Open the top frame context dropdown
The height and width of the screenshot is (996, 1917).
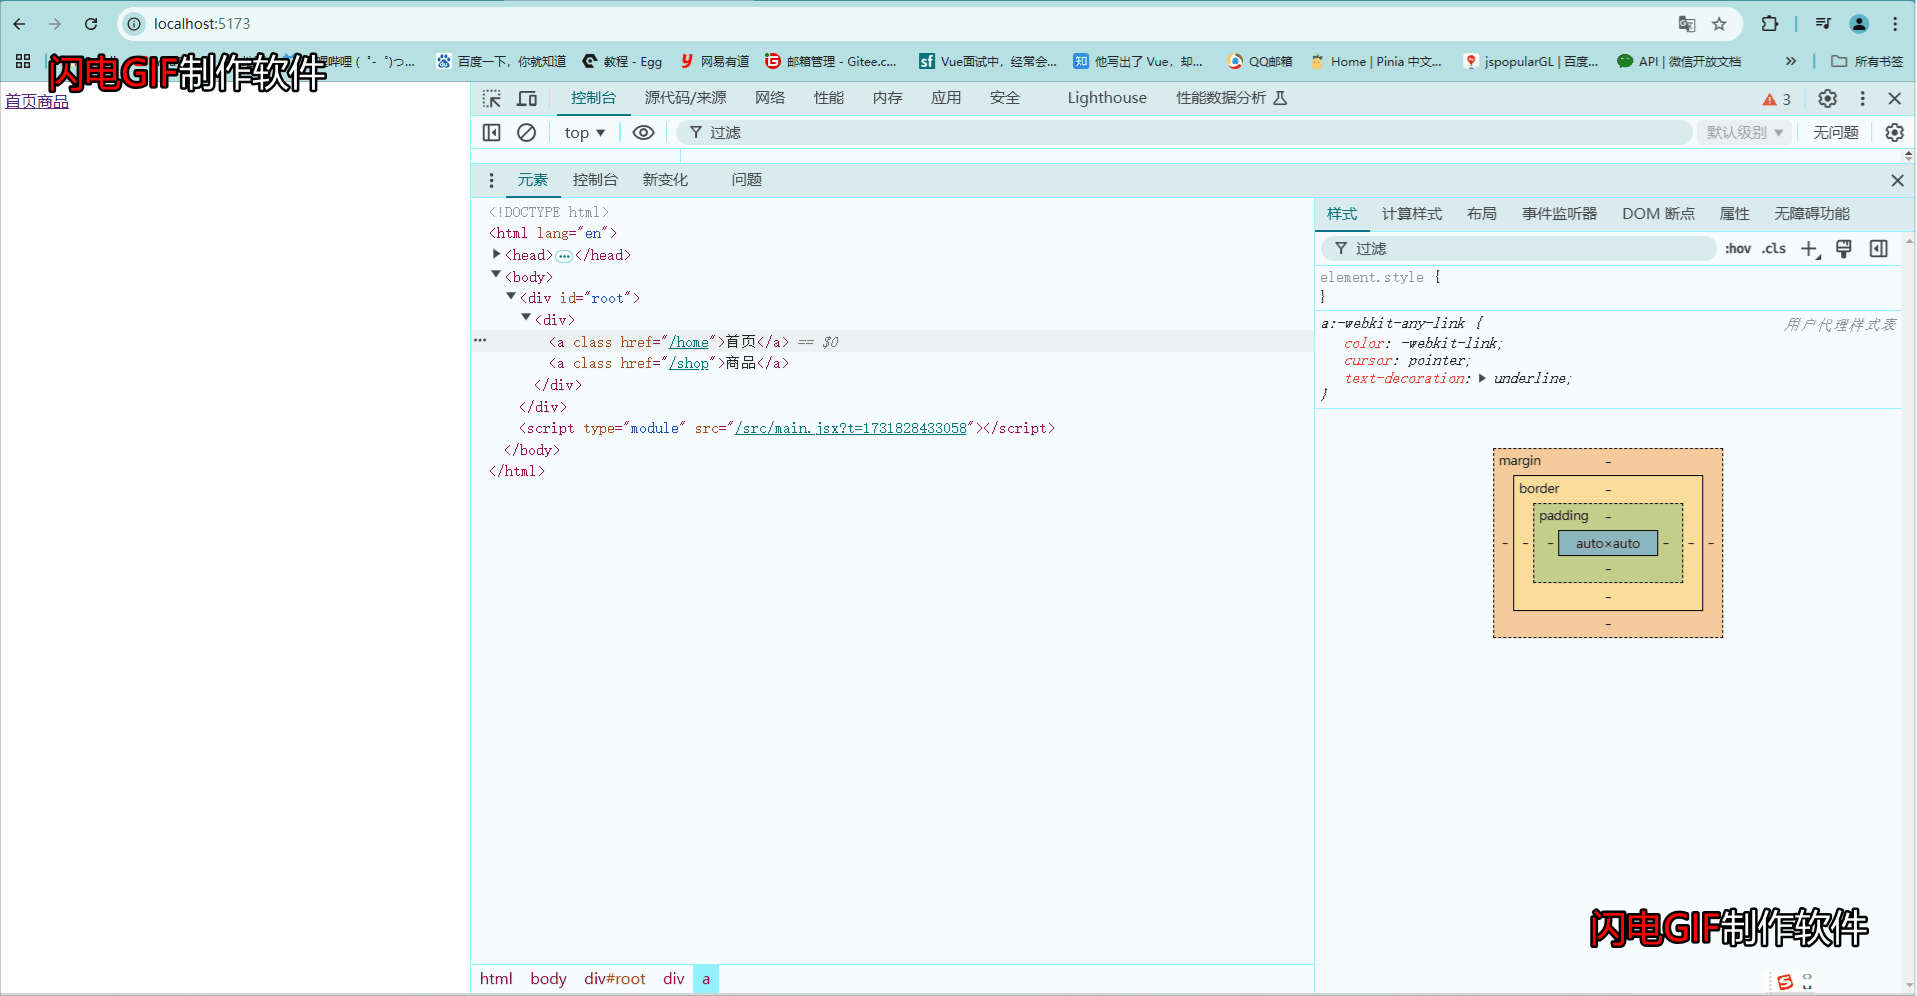click(583, 132)
